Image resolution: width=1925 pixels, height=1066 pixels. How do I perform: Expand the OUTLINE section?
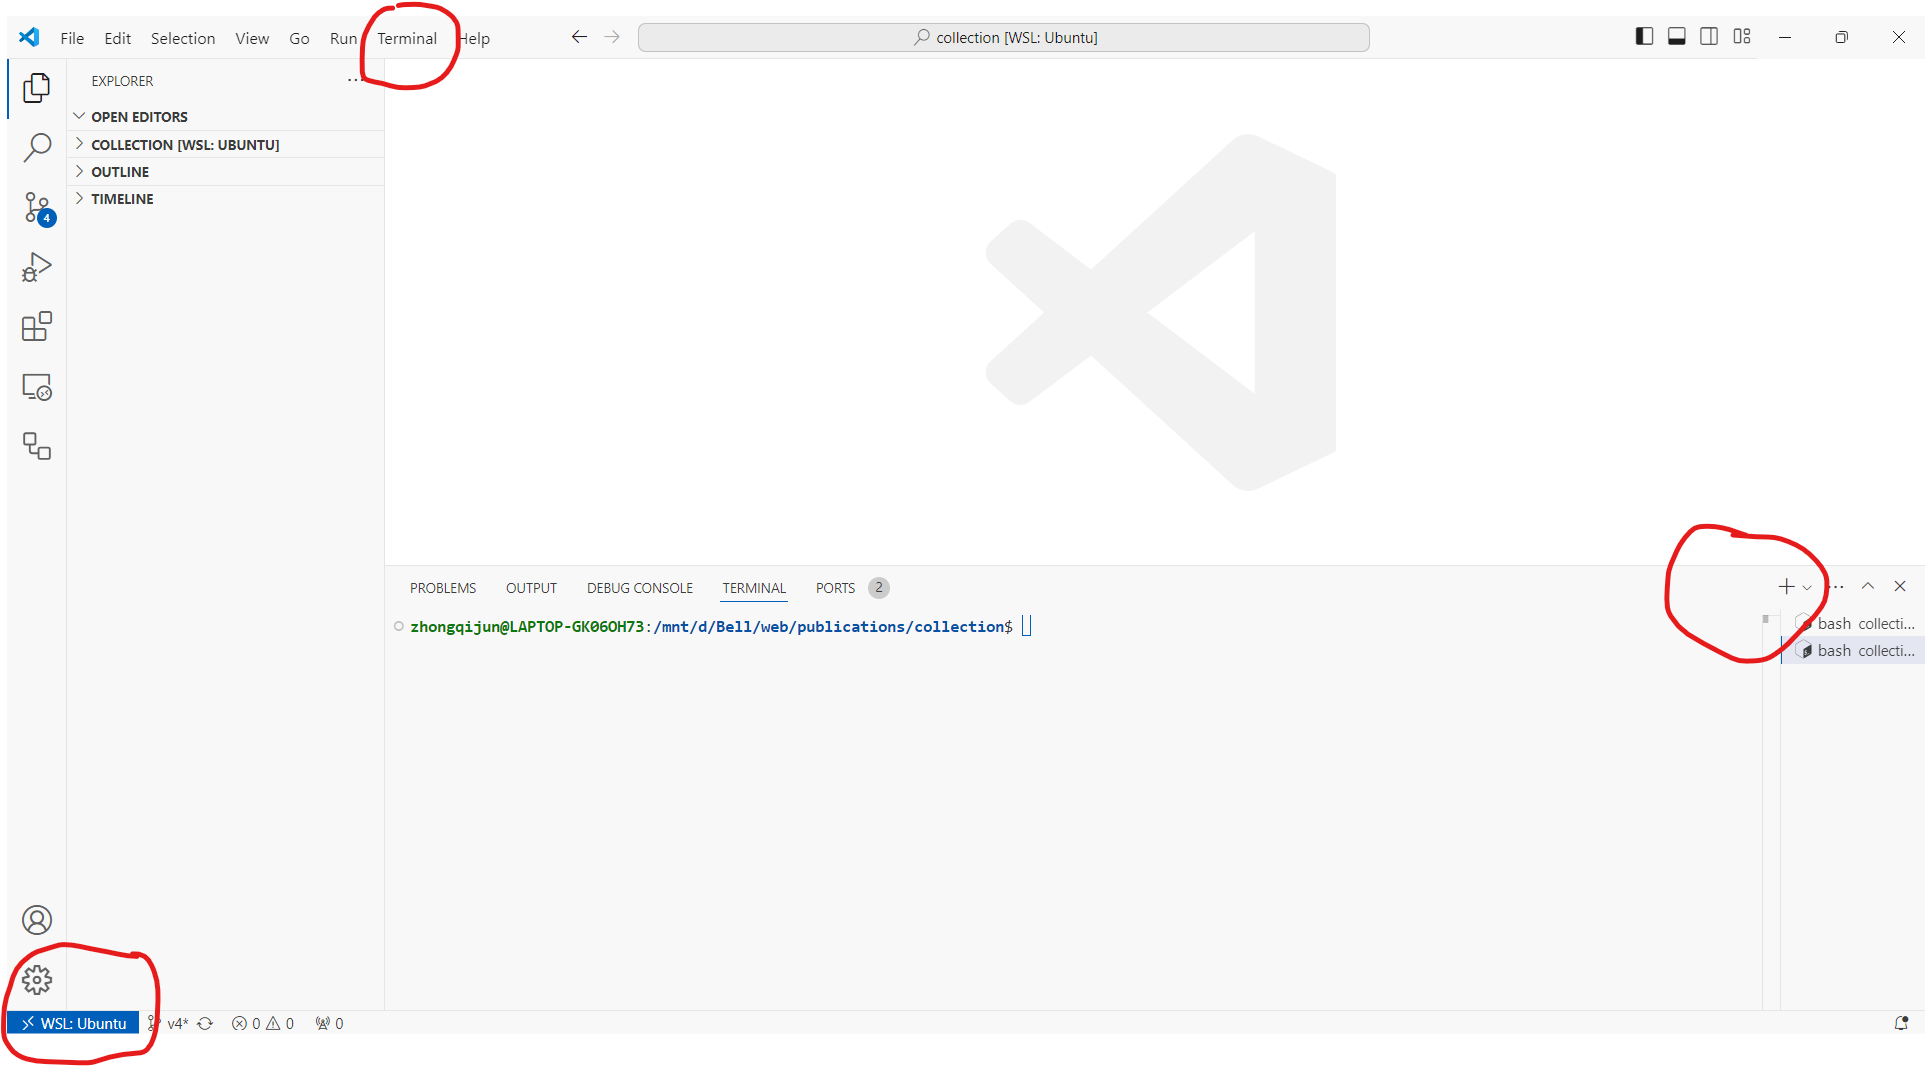point(226,172)
